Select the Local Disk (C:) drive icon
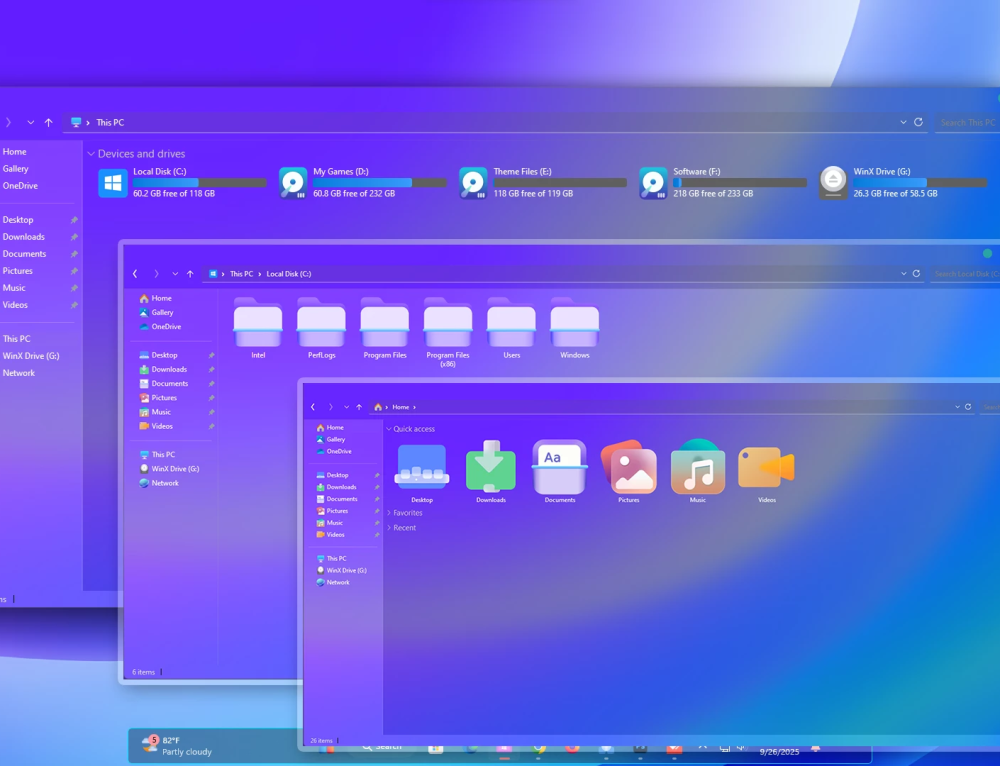Image resolution: width=1000 pixels, height=766 pixels. pos(111,183)
